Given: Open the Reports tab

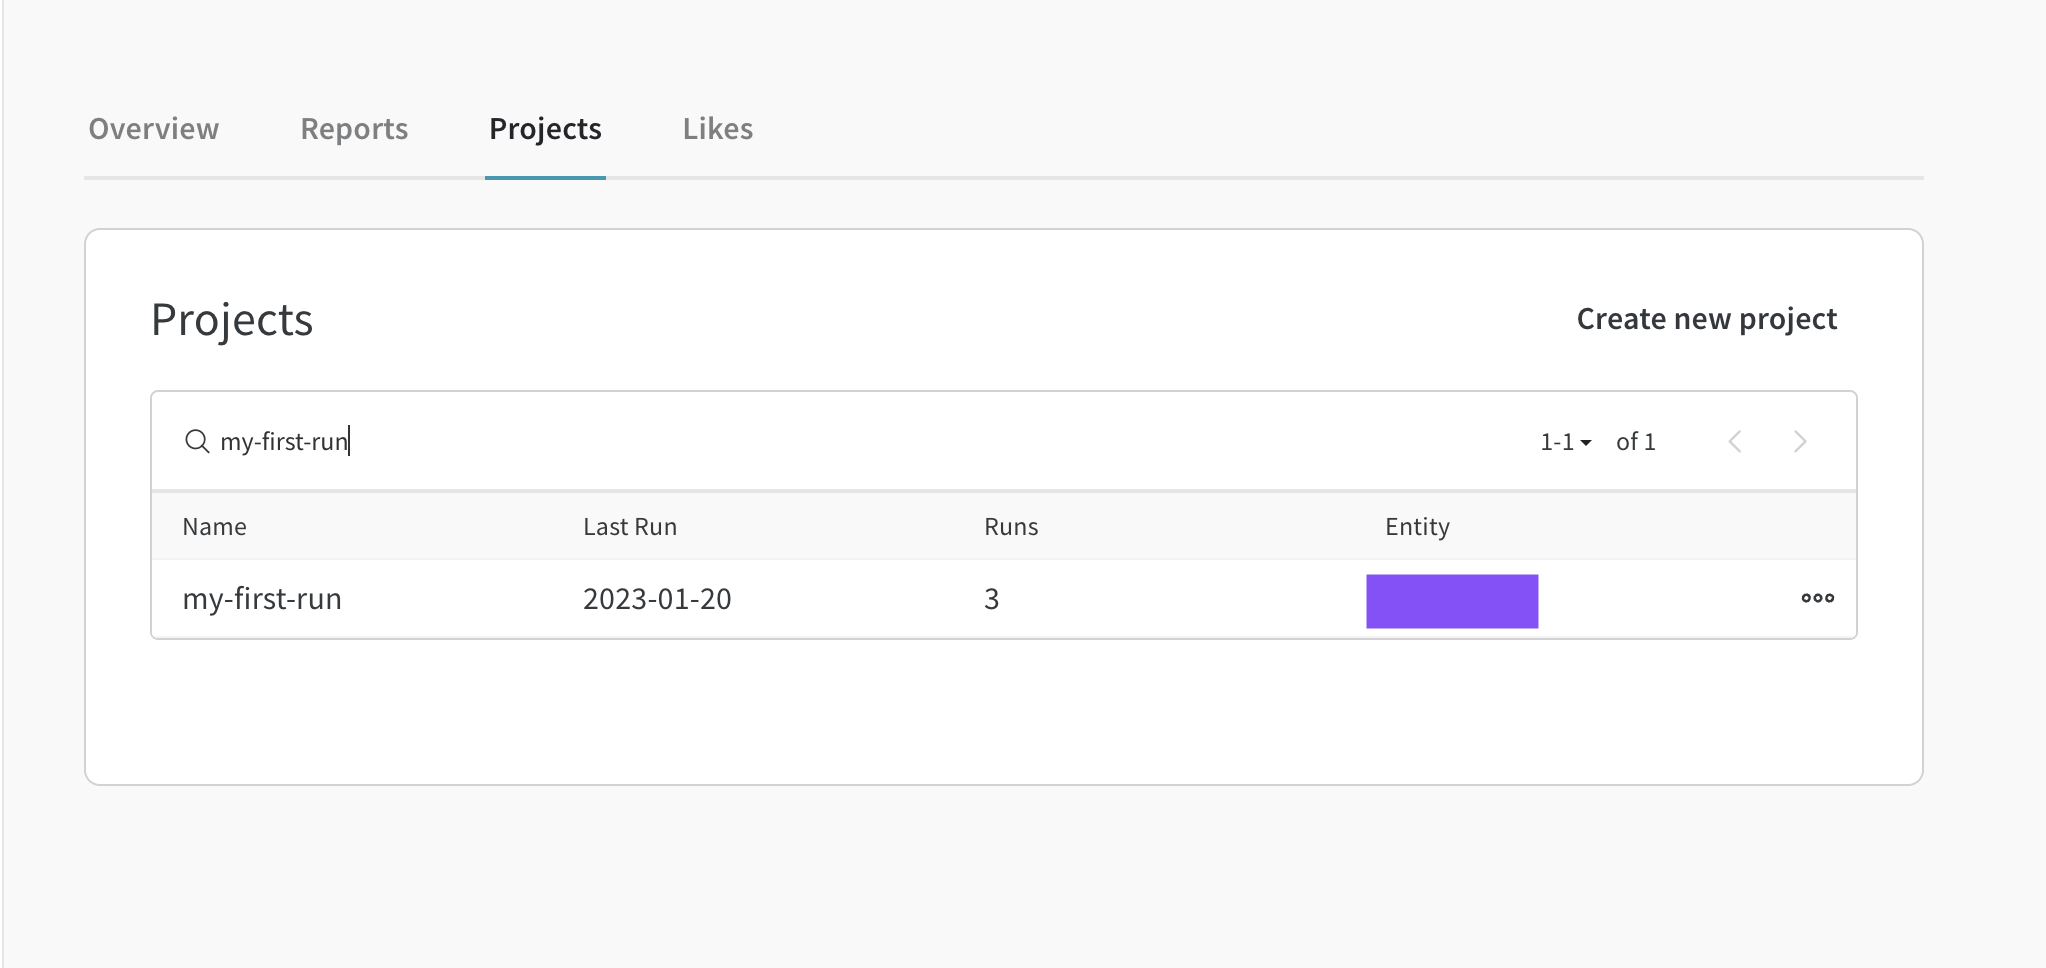Looking at the screenshot, I should point(354,129).
